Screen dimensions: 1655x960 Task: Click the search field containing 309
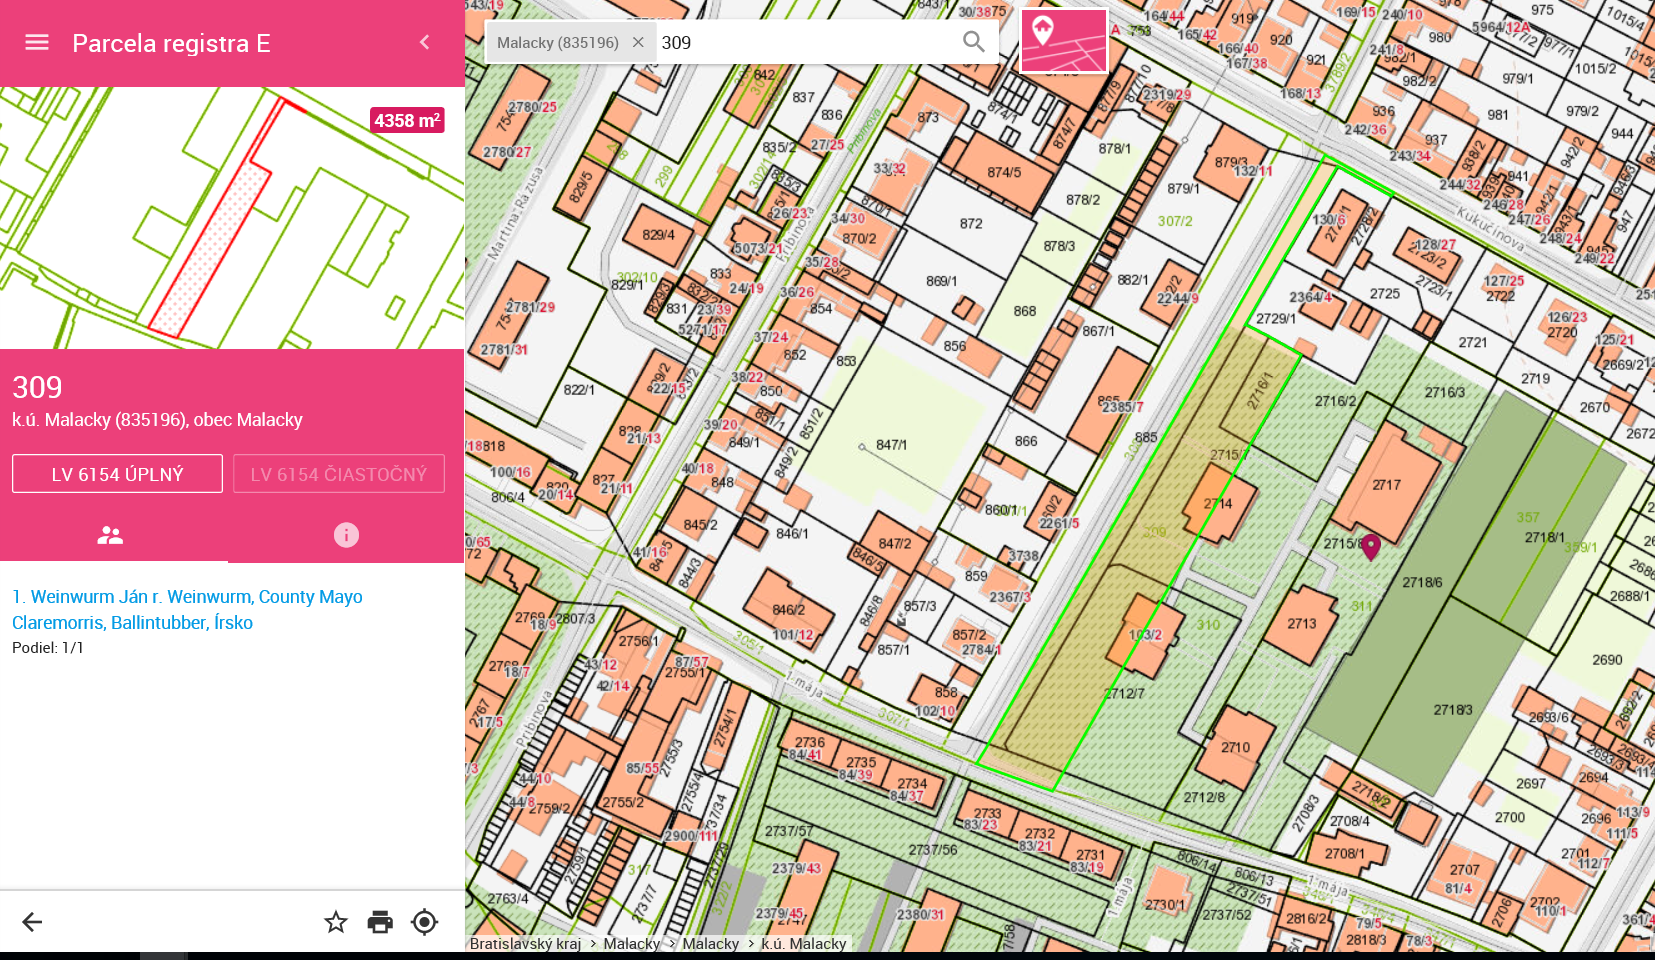tap(800, 42)
